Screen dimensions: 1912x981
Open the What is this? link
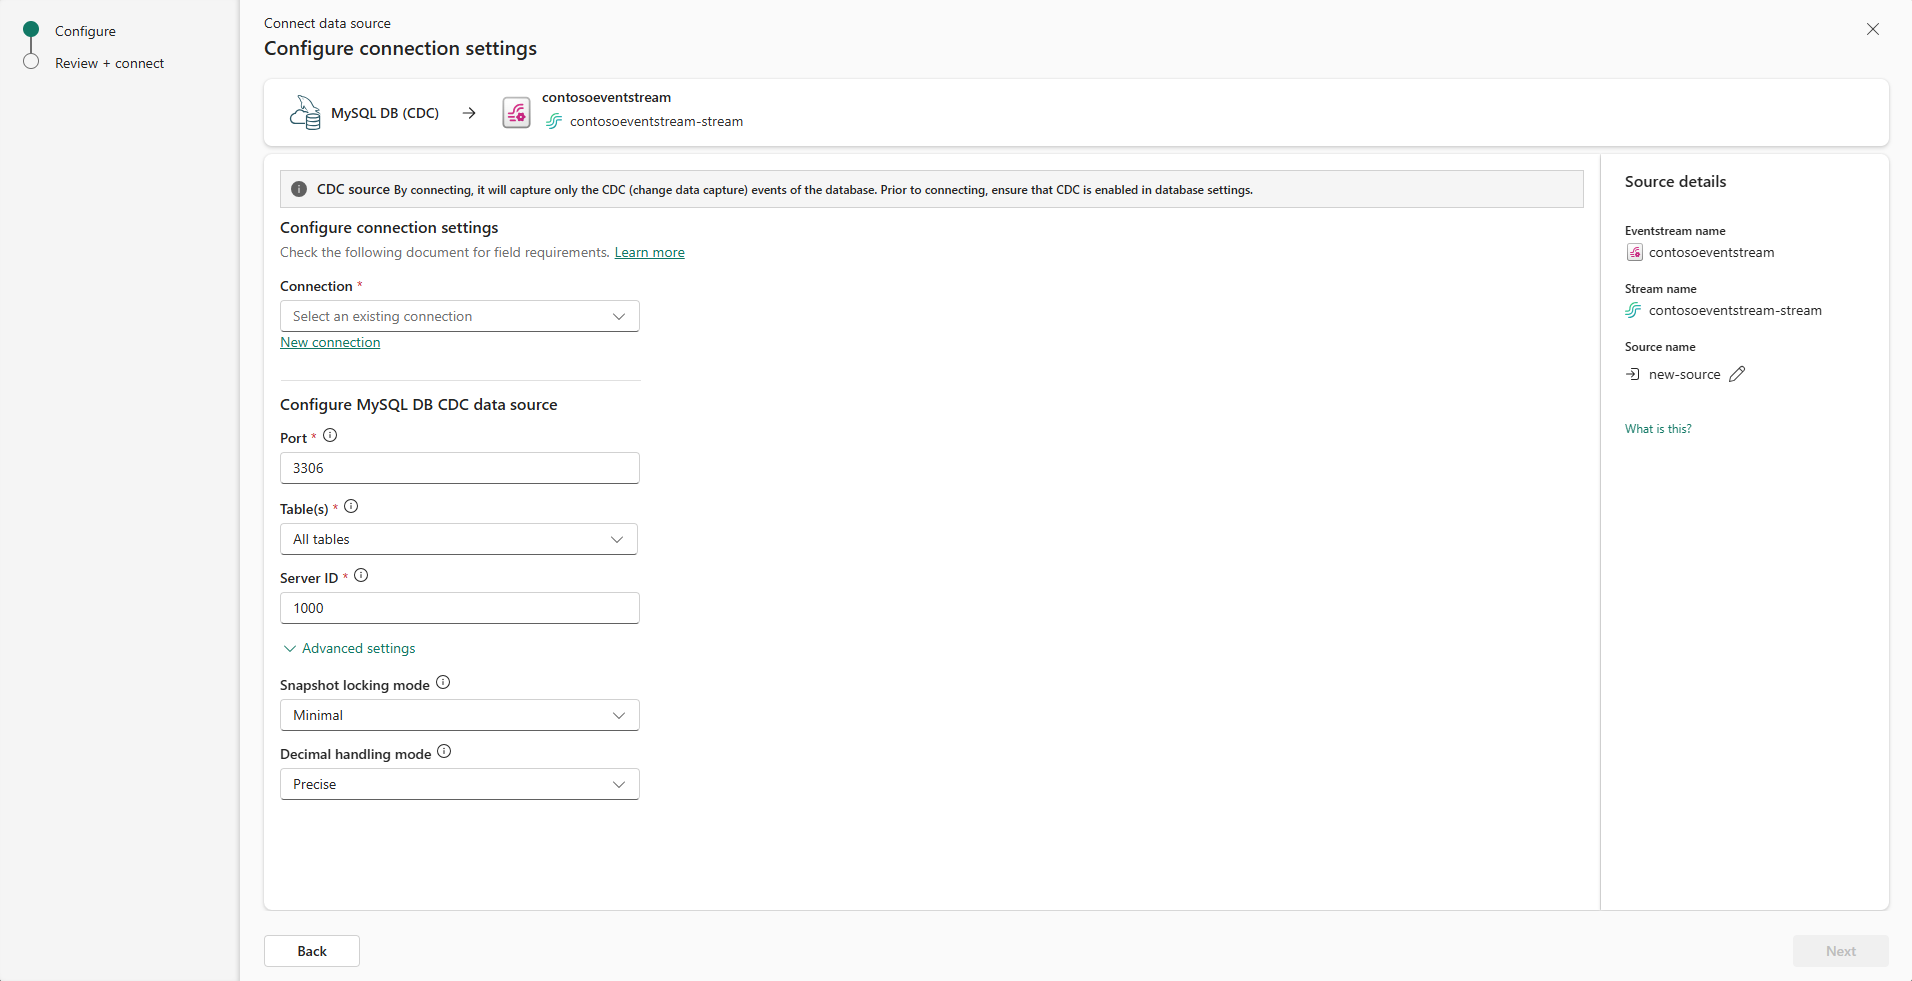[1658, 429]
